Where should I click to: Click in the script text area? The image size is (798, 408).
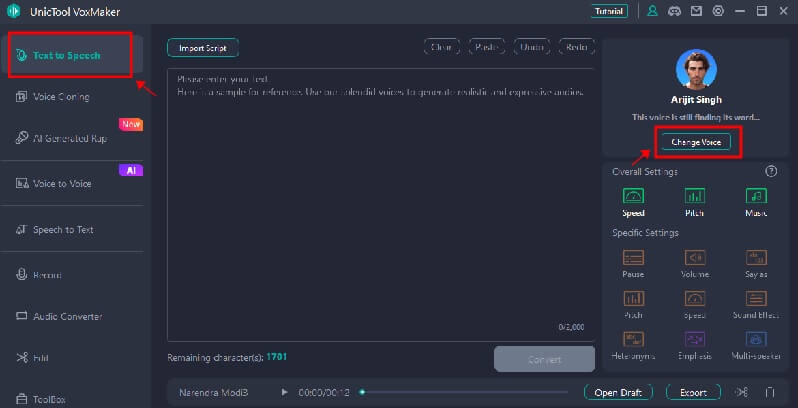pyautogui.click(x=381, y=205)
